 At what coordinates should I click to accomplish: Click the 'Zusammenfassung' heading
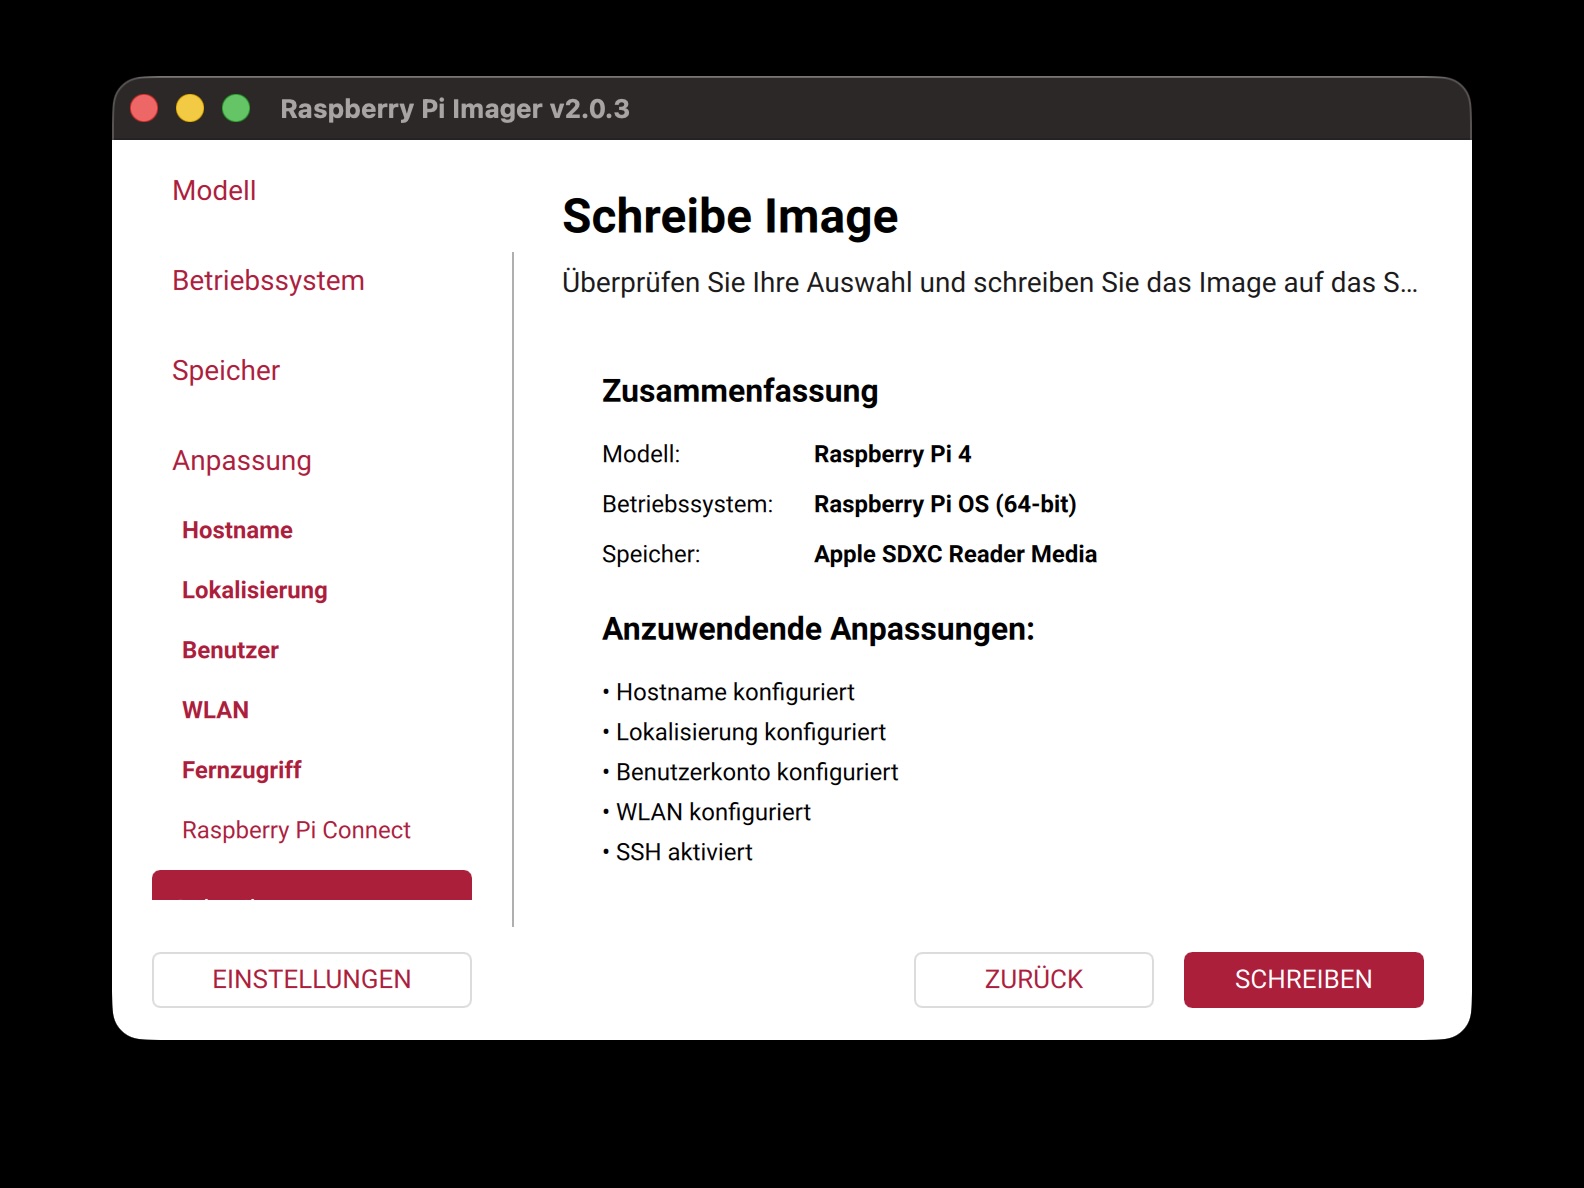740,391
